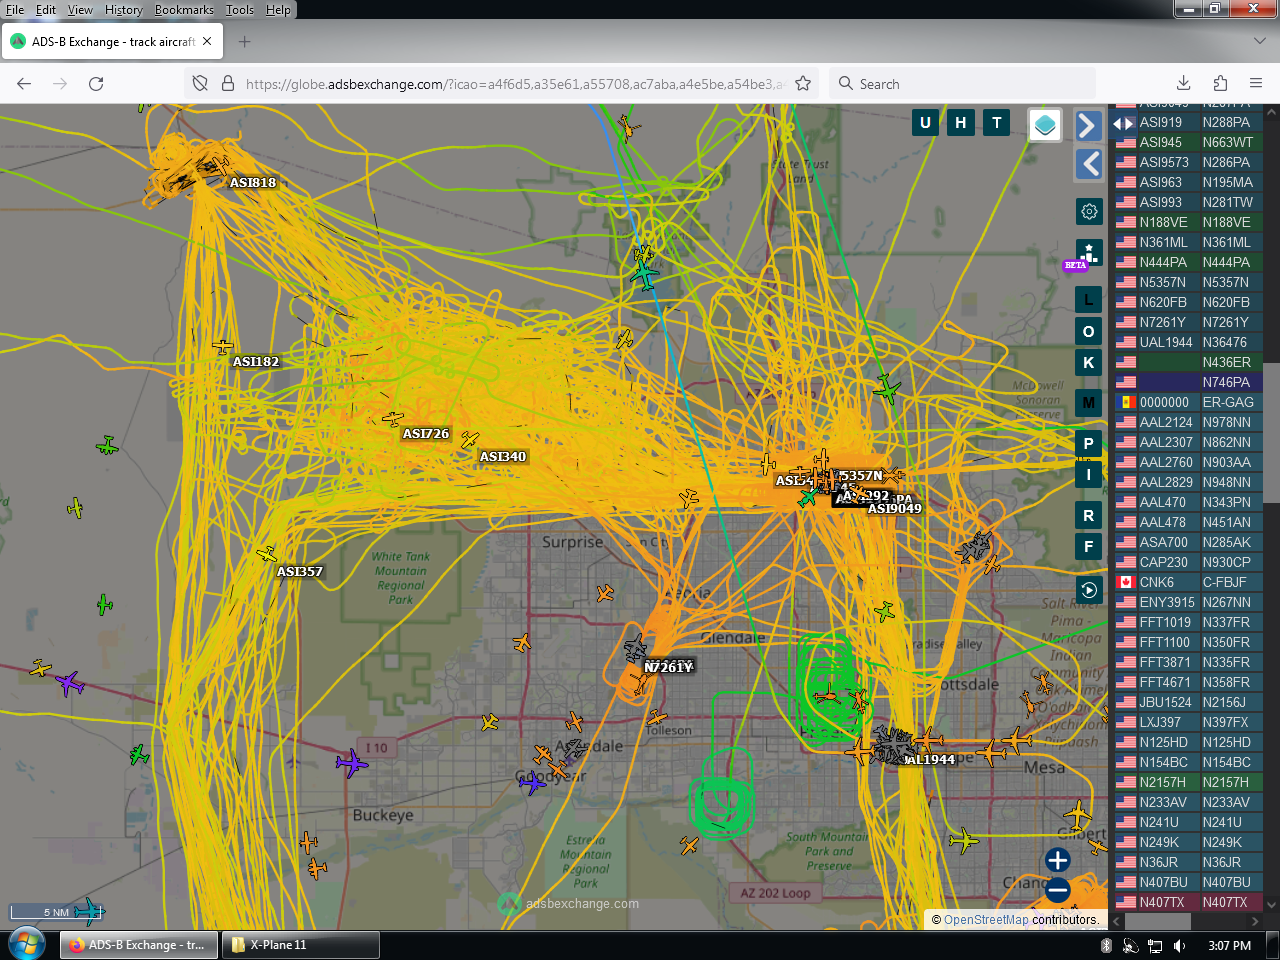Select the ASA700 row in aircraft list
Viewport: 1280px width, 960px height.
pos(1189,542)
